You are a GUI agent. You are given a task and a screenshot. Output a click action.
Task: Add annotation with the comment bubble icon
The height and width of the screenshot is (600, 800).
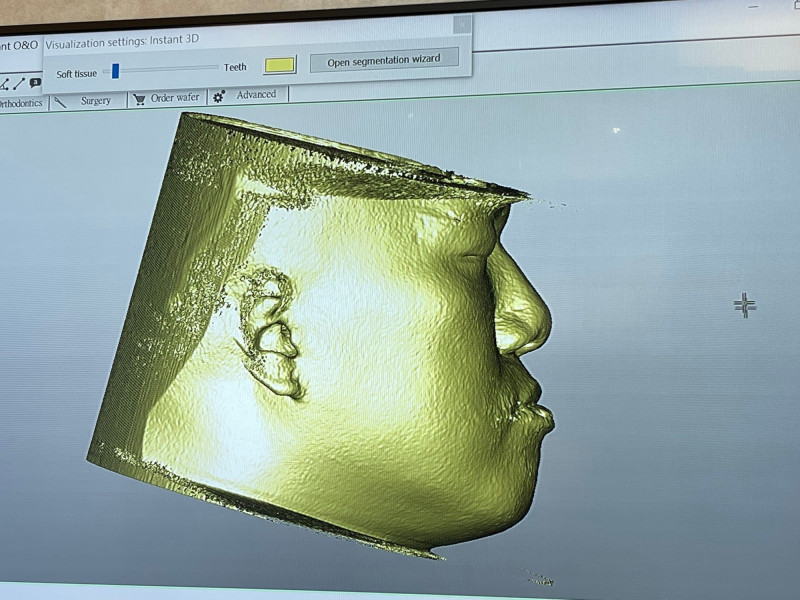35,82
